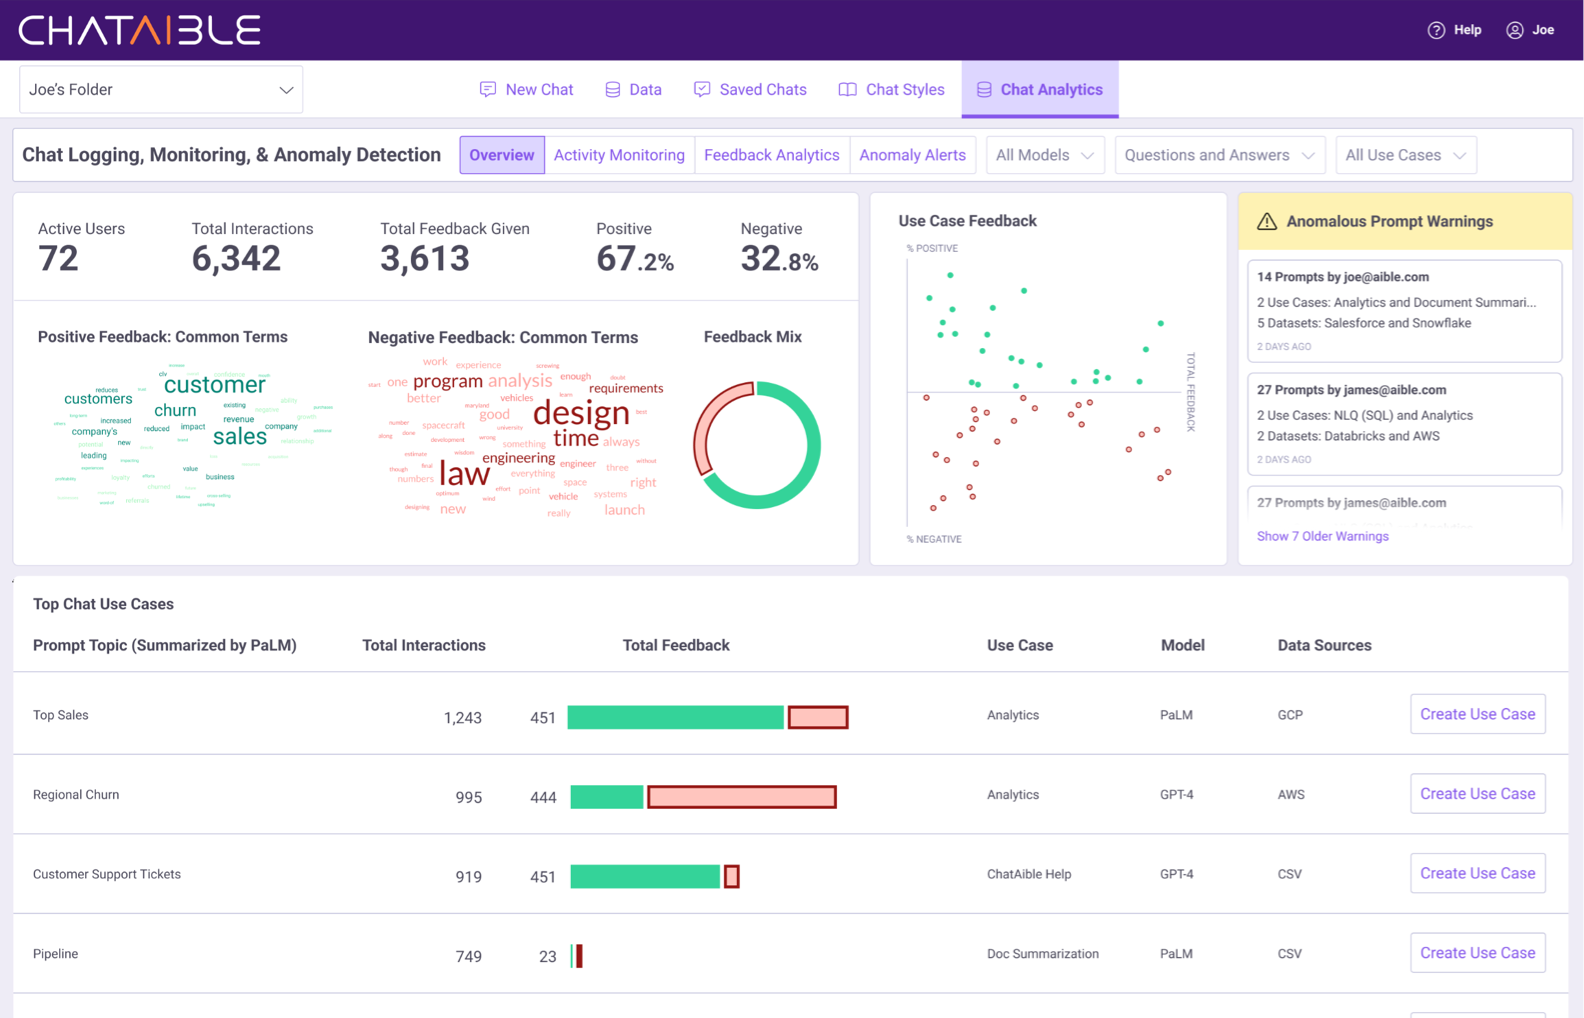Viewport: 1584px width, 1018px height.
Task: Open the All Models dropdown
Action: (x=1045, y=155)
